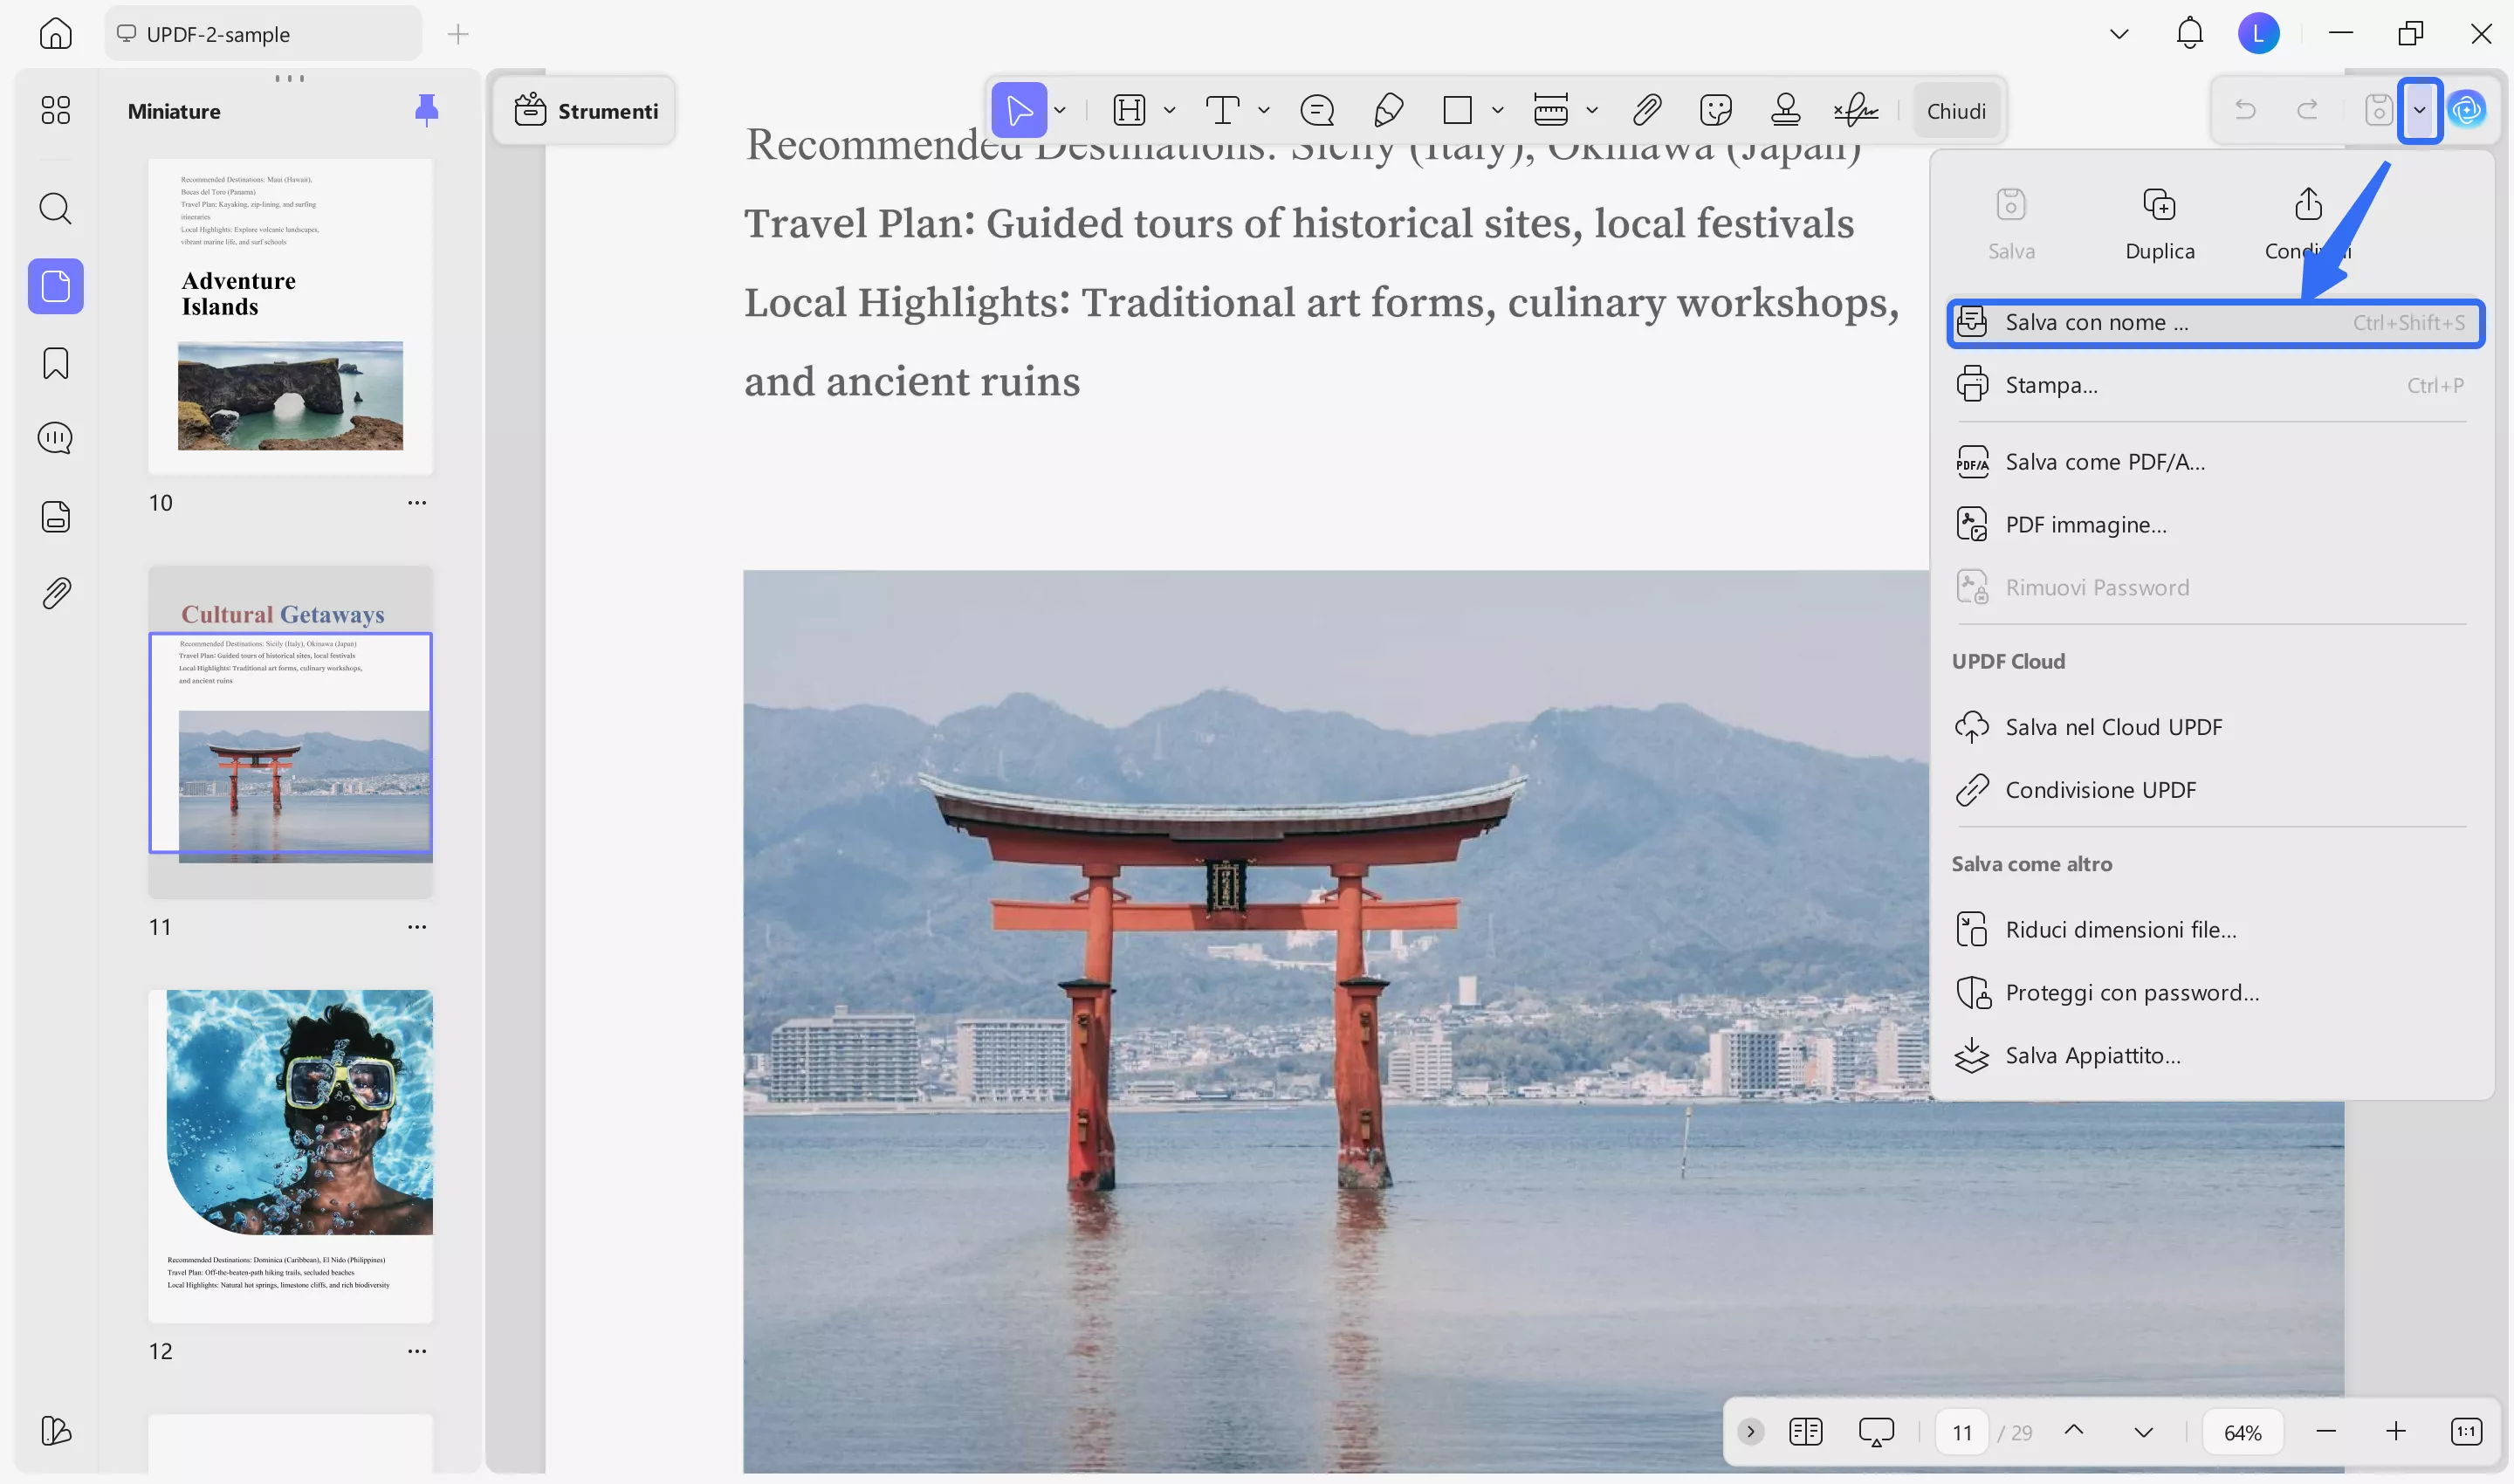This screenshot has width=2514, height=1484.
Task: Open the zoom level 64% dropdown
Action: click(x=2242, y=1432)
